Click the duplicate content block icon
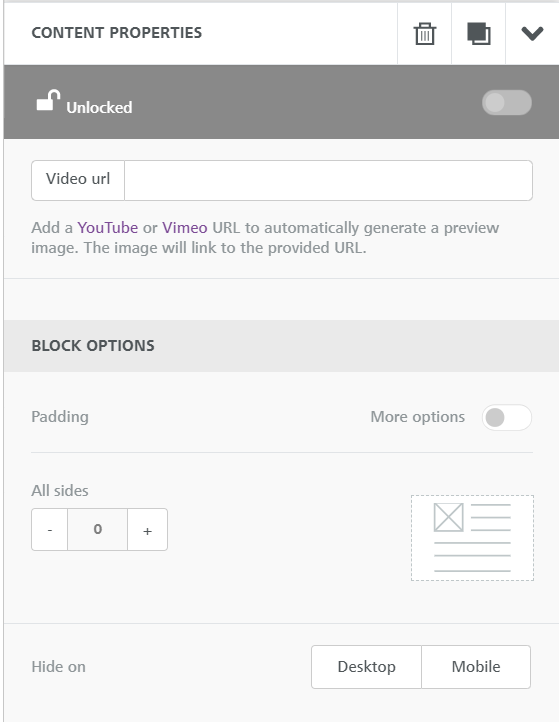The image size is (559, 722). coord(478,34)
